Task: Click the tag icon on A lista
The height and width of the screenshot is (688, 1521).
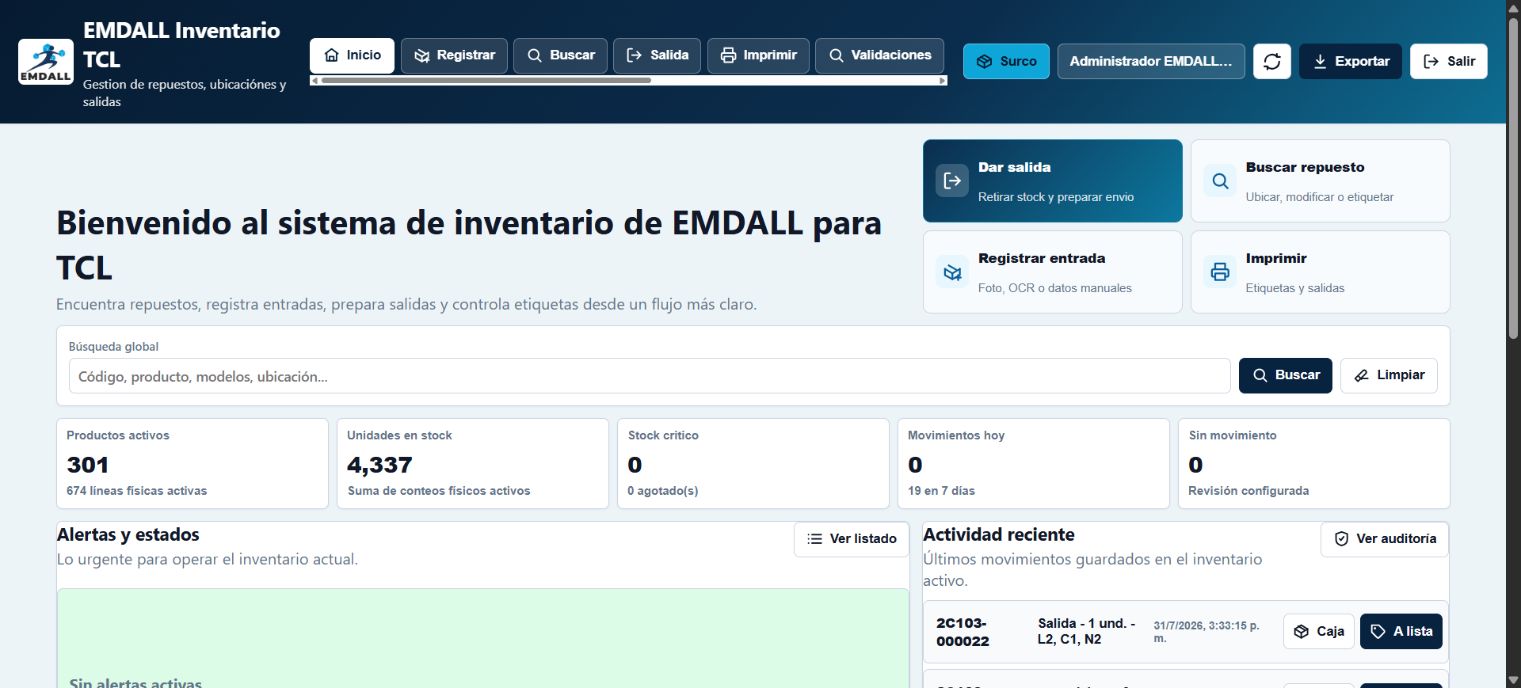Action: point(1378,631)
